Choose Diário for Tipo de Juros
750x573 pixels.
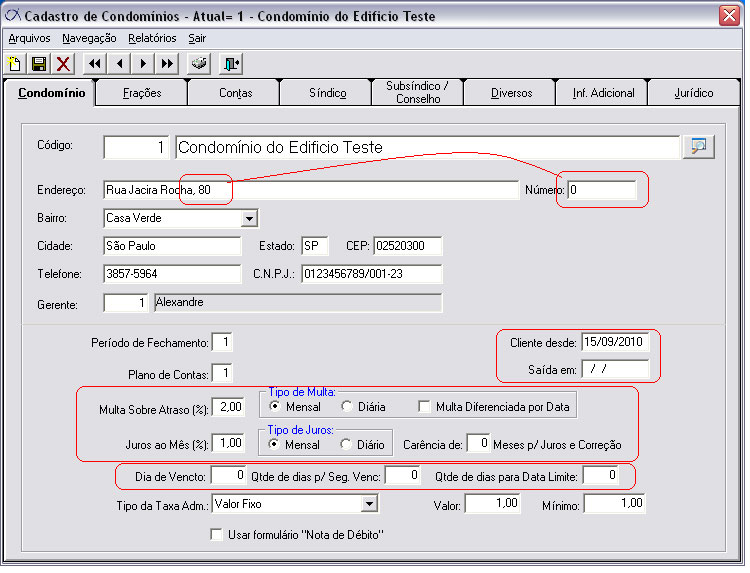tap(347, 444)
